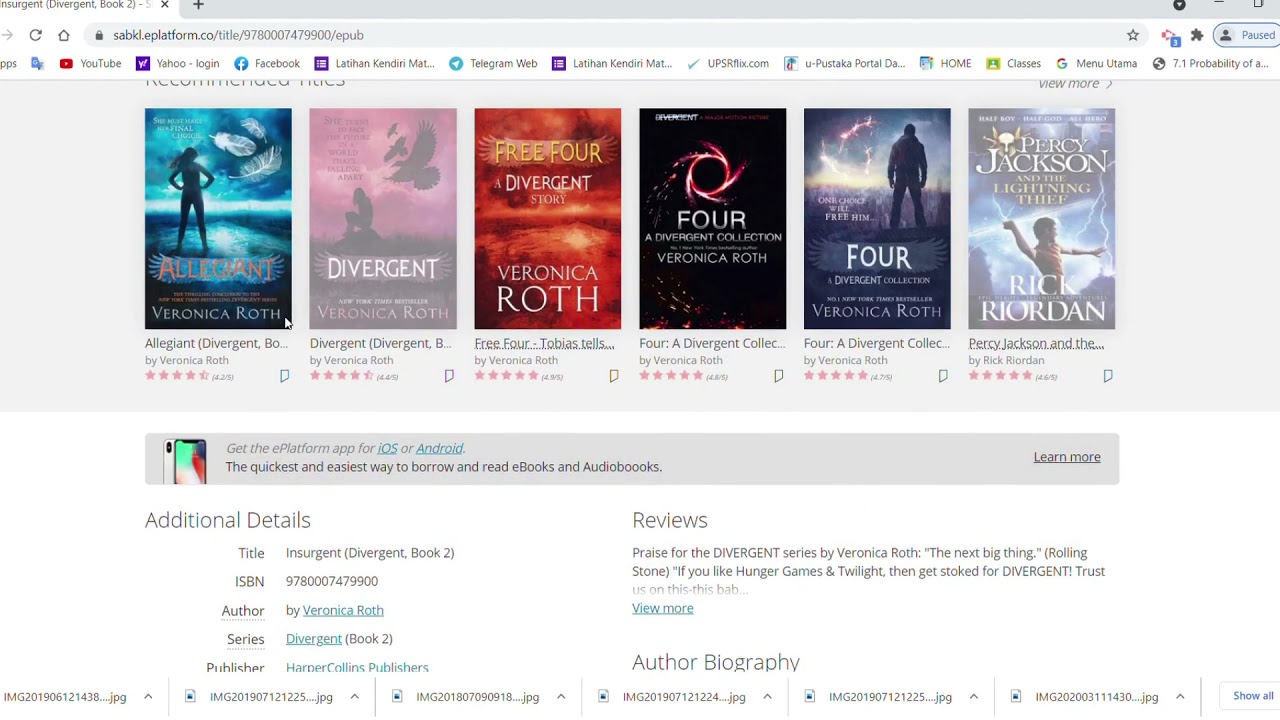
Task: Open the Allegiant (Divergent, Bo... title link
Action: click(x=216, y=343)
